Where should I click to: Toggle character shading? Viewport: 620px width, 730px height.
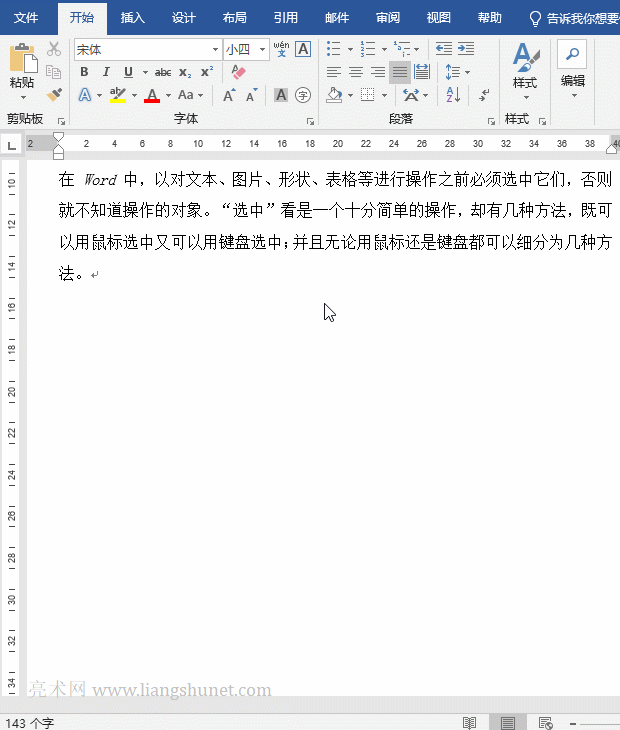pos(281,95)
